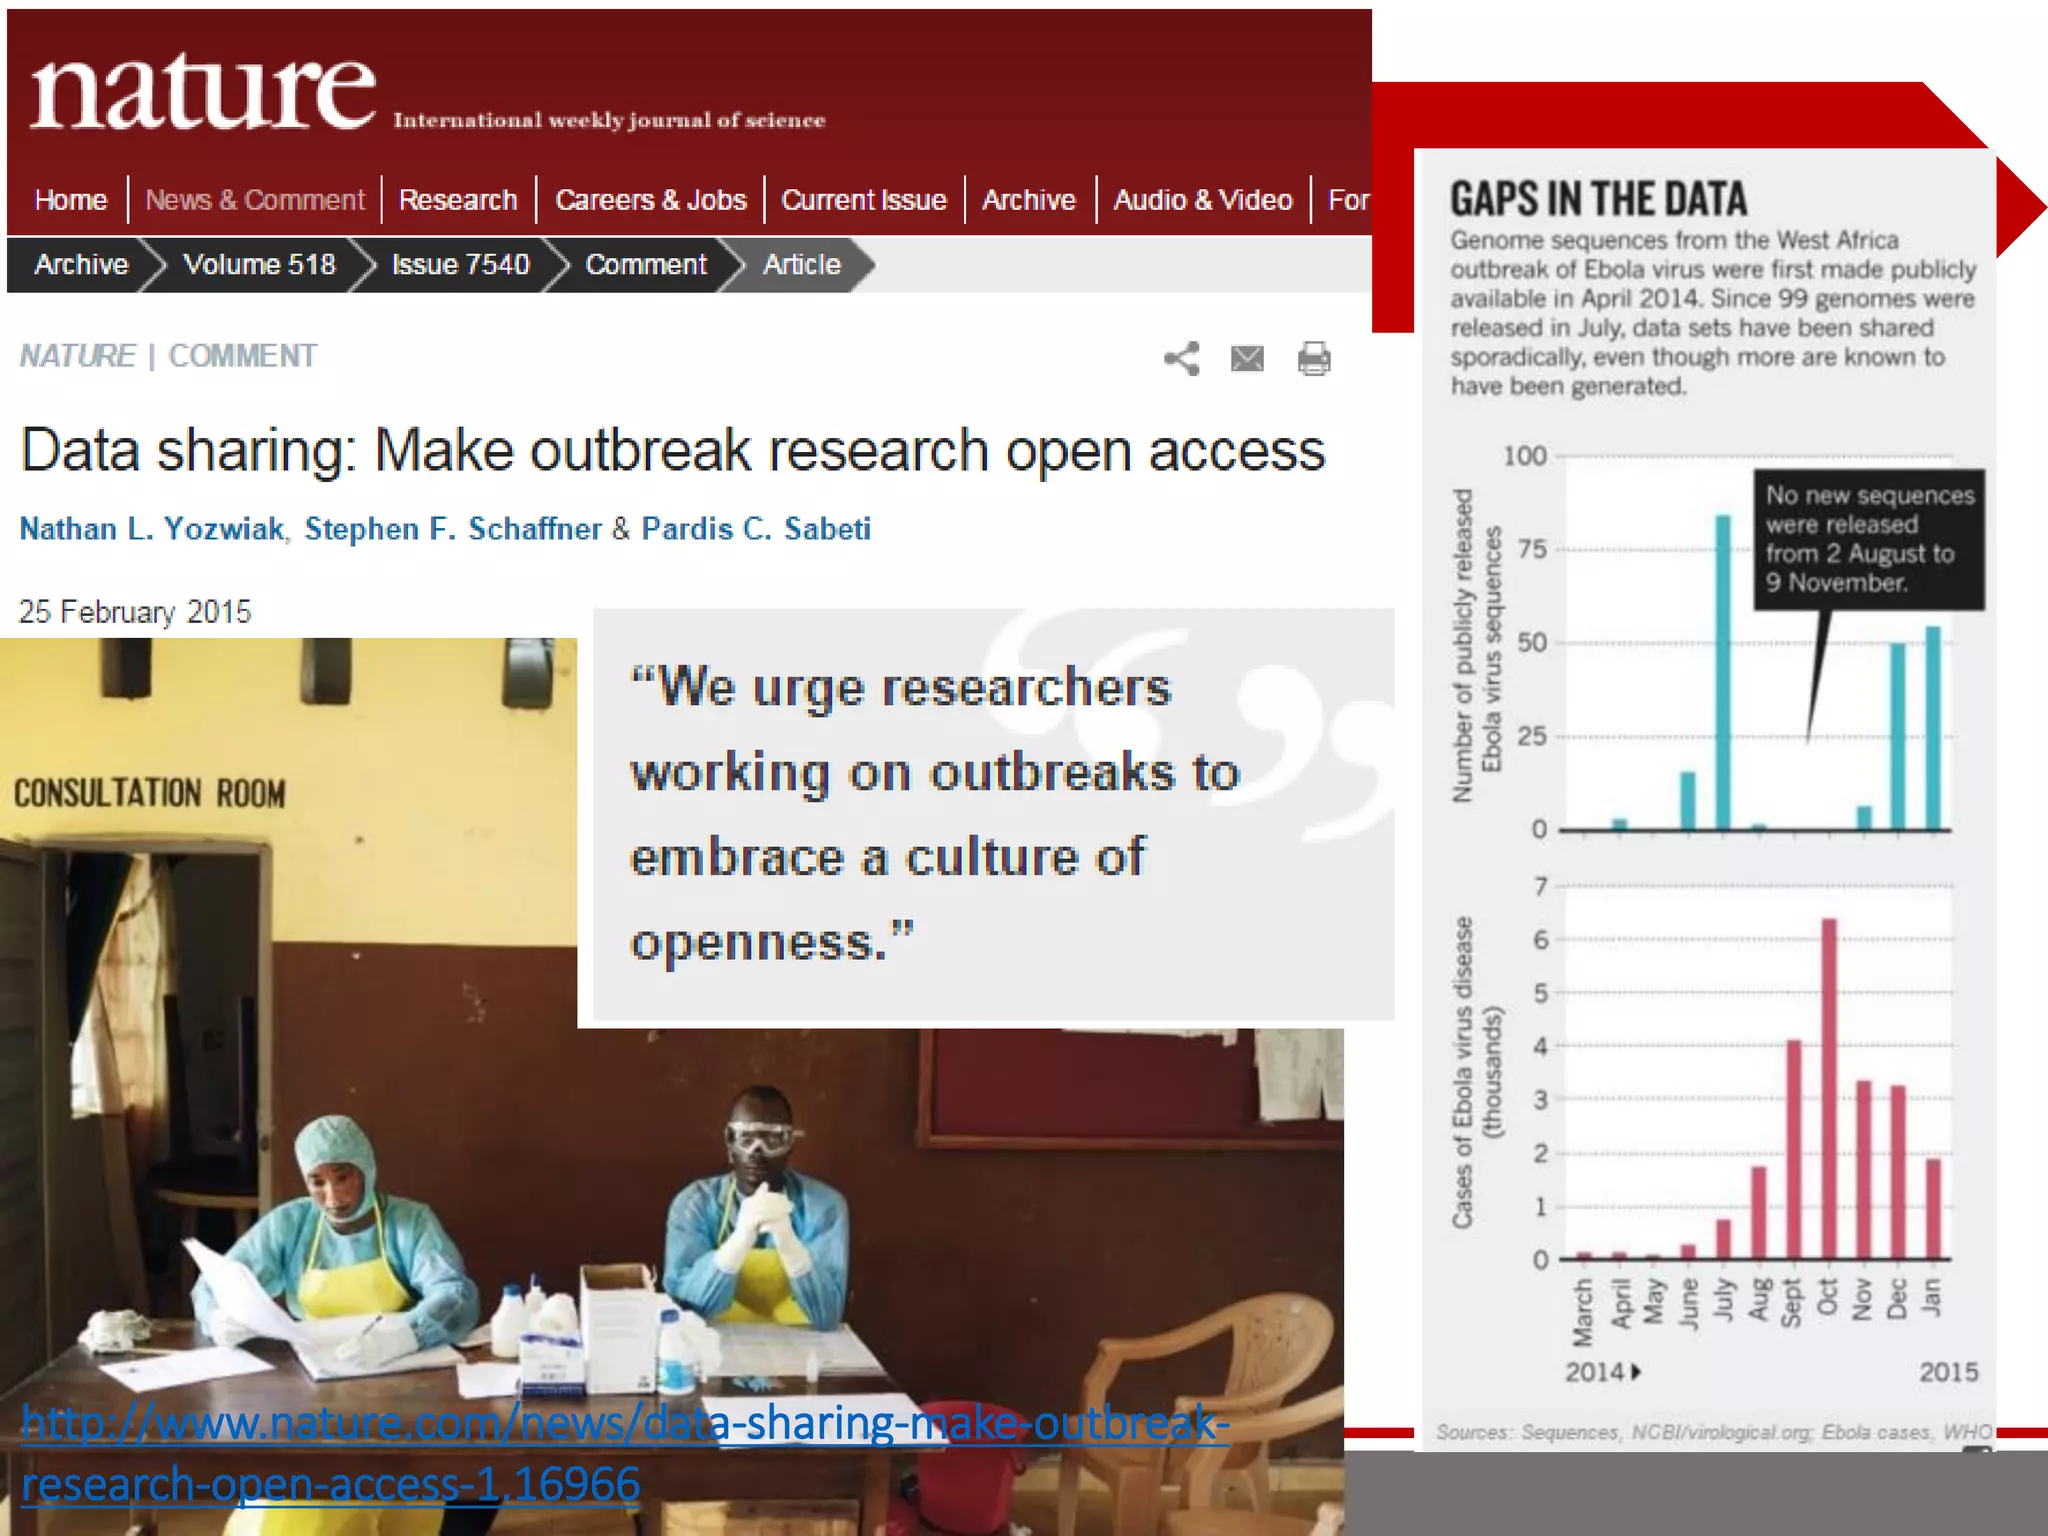Click the share icon

tap(1182, 359)
